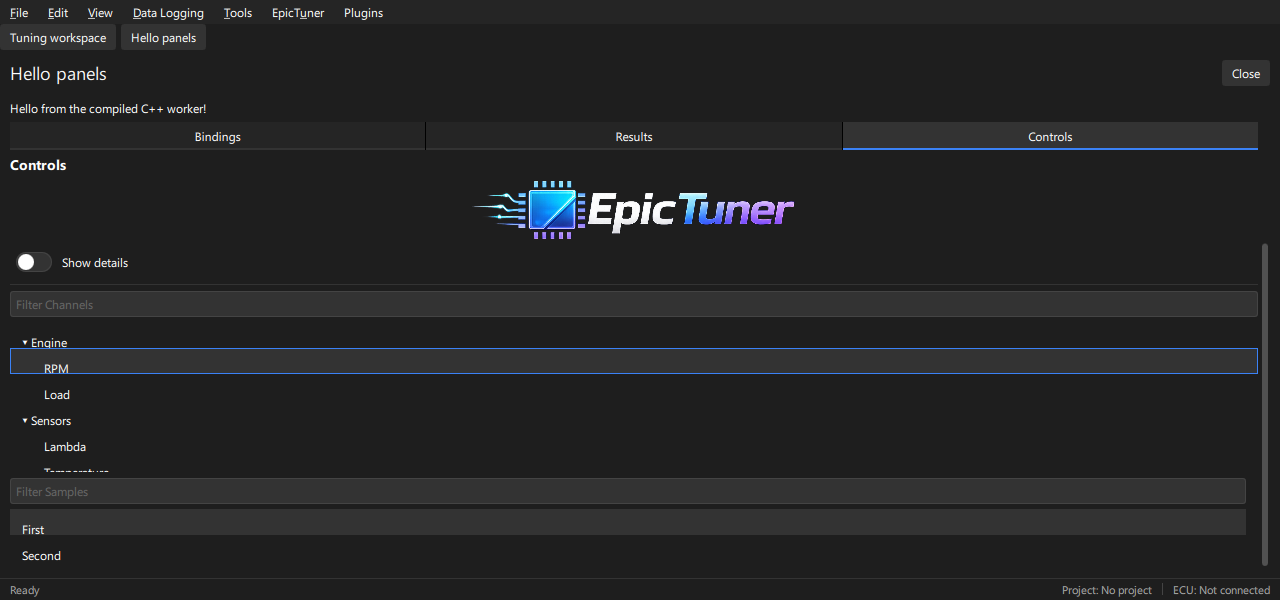Click the Filter Samples input field

(628, 491)
